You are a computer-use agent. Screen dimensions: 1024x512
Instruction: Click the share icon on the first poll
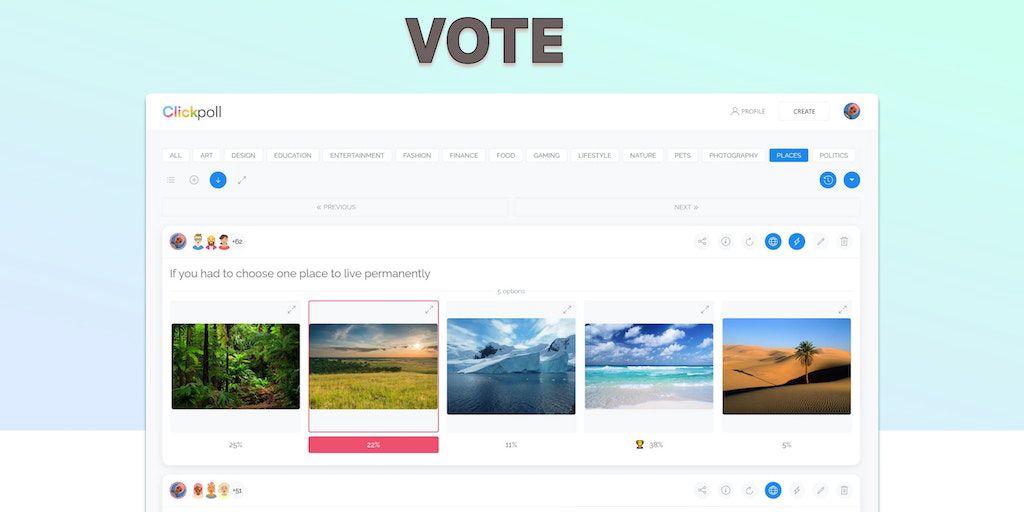702,242
